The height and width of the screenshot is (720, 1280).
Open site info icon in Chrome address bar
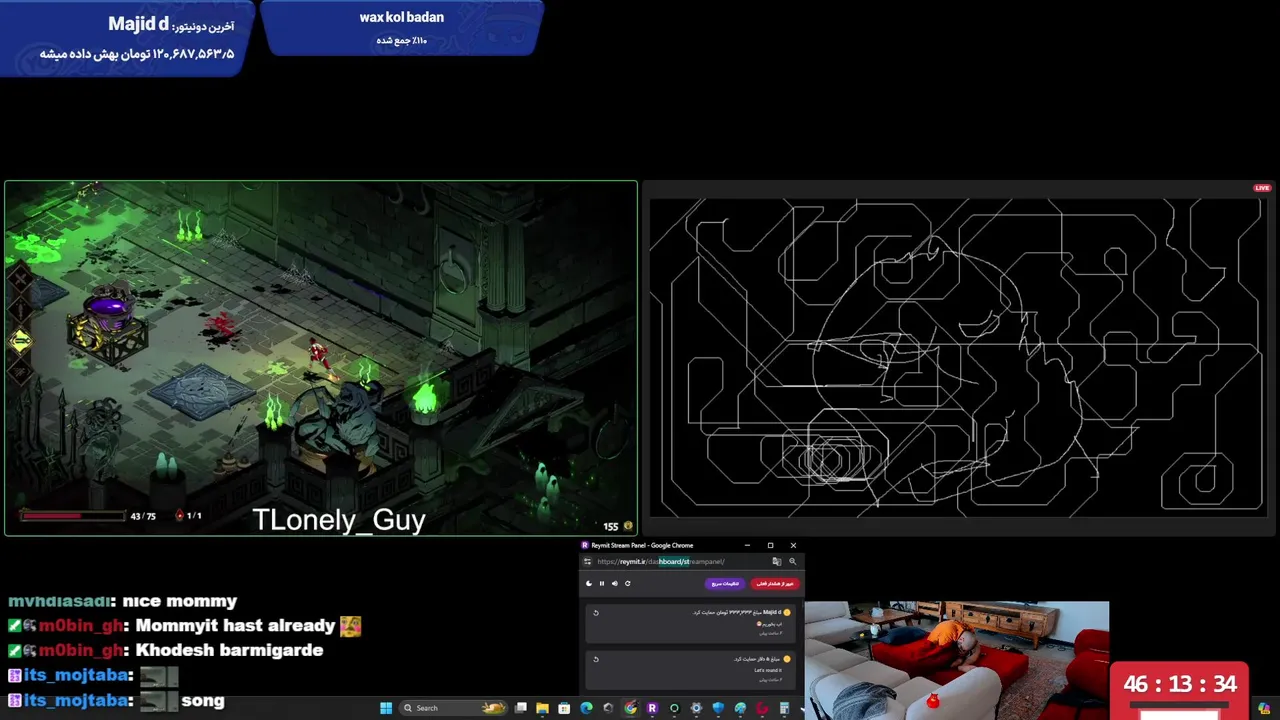click(x=588, y=561)
